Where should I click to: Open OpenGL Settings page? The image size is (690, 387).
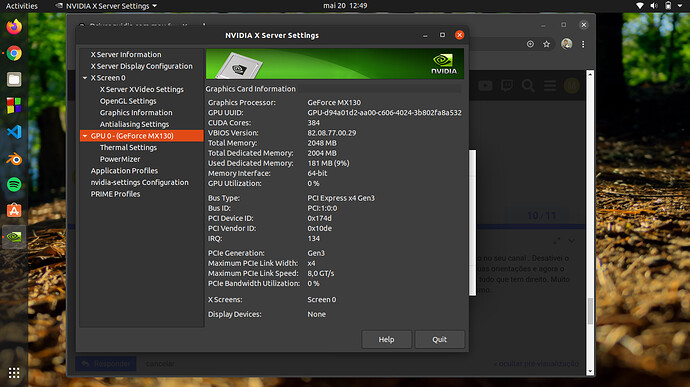128,101
